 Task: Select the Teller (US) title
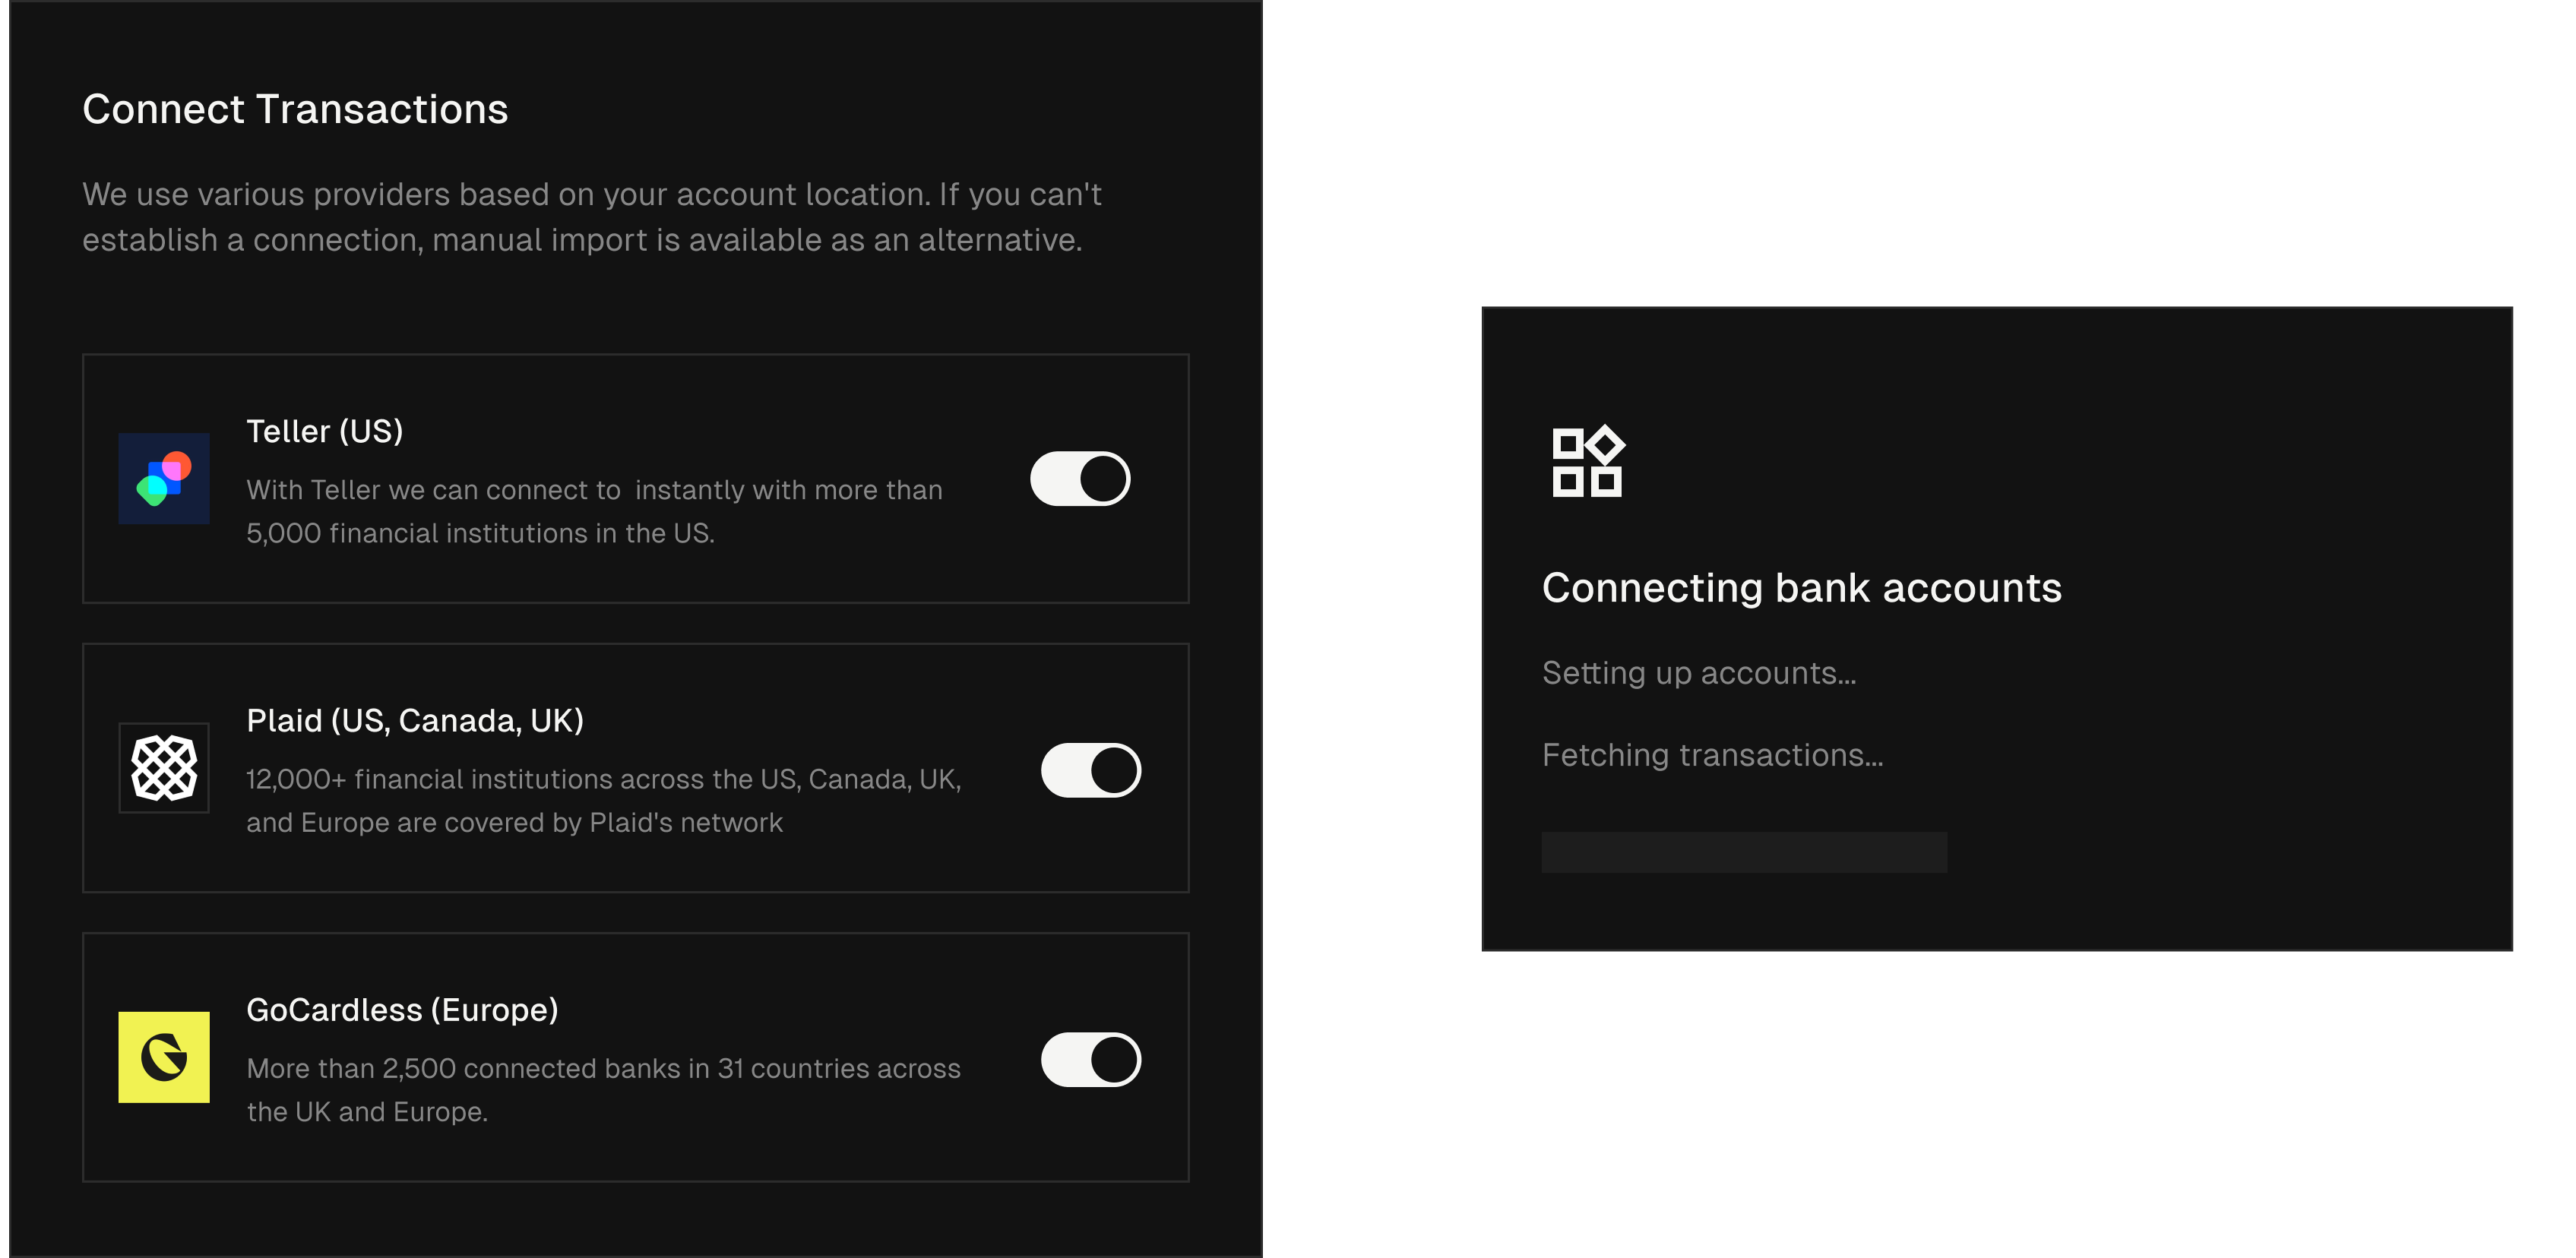click(x=325, y=431)
